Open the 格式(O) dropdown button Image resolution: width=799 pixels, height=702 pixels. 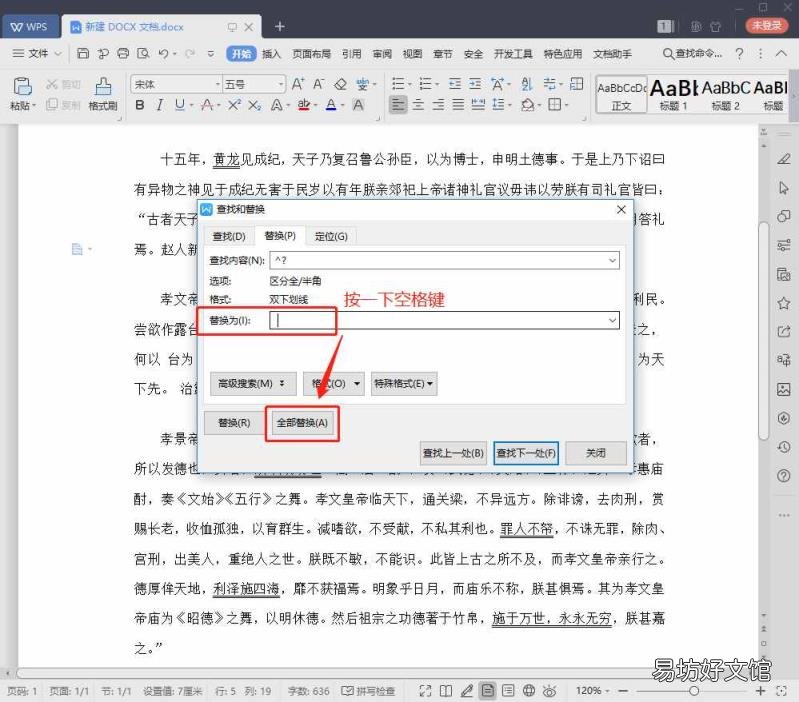[x=334, y=383]
